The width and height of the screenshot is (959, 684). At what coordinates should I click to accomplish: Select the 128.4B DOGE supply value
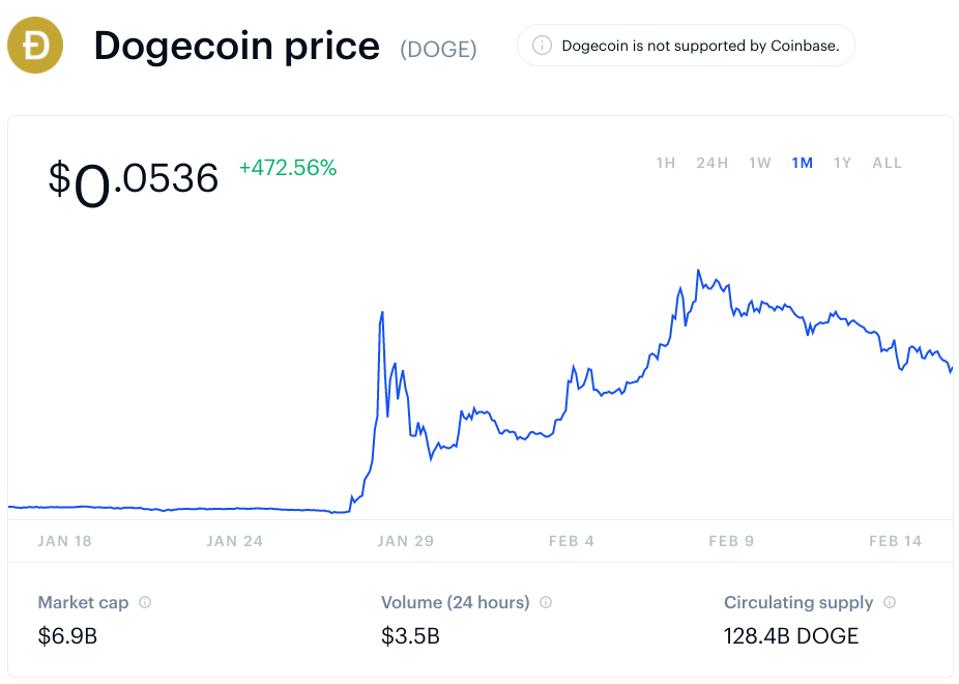[x=791, y=636]
